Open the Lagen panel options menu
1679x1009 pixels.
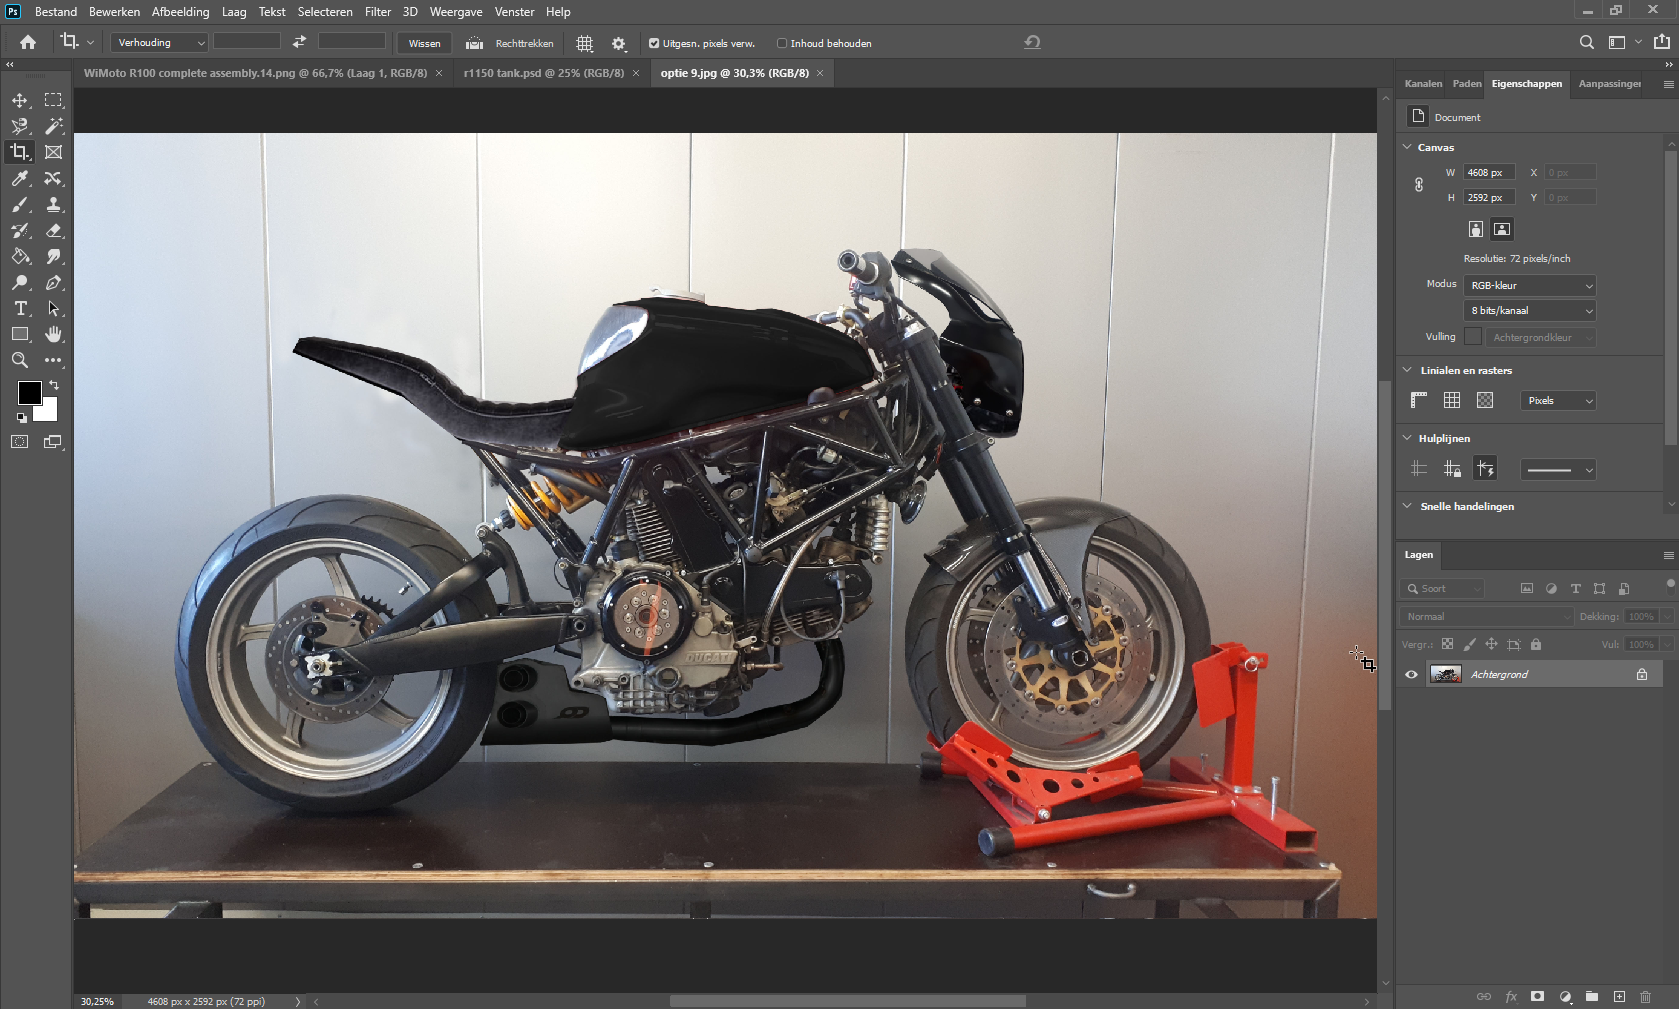click(x=1668, y=555)
